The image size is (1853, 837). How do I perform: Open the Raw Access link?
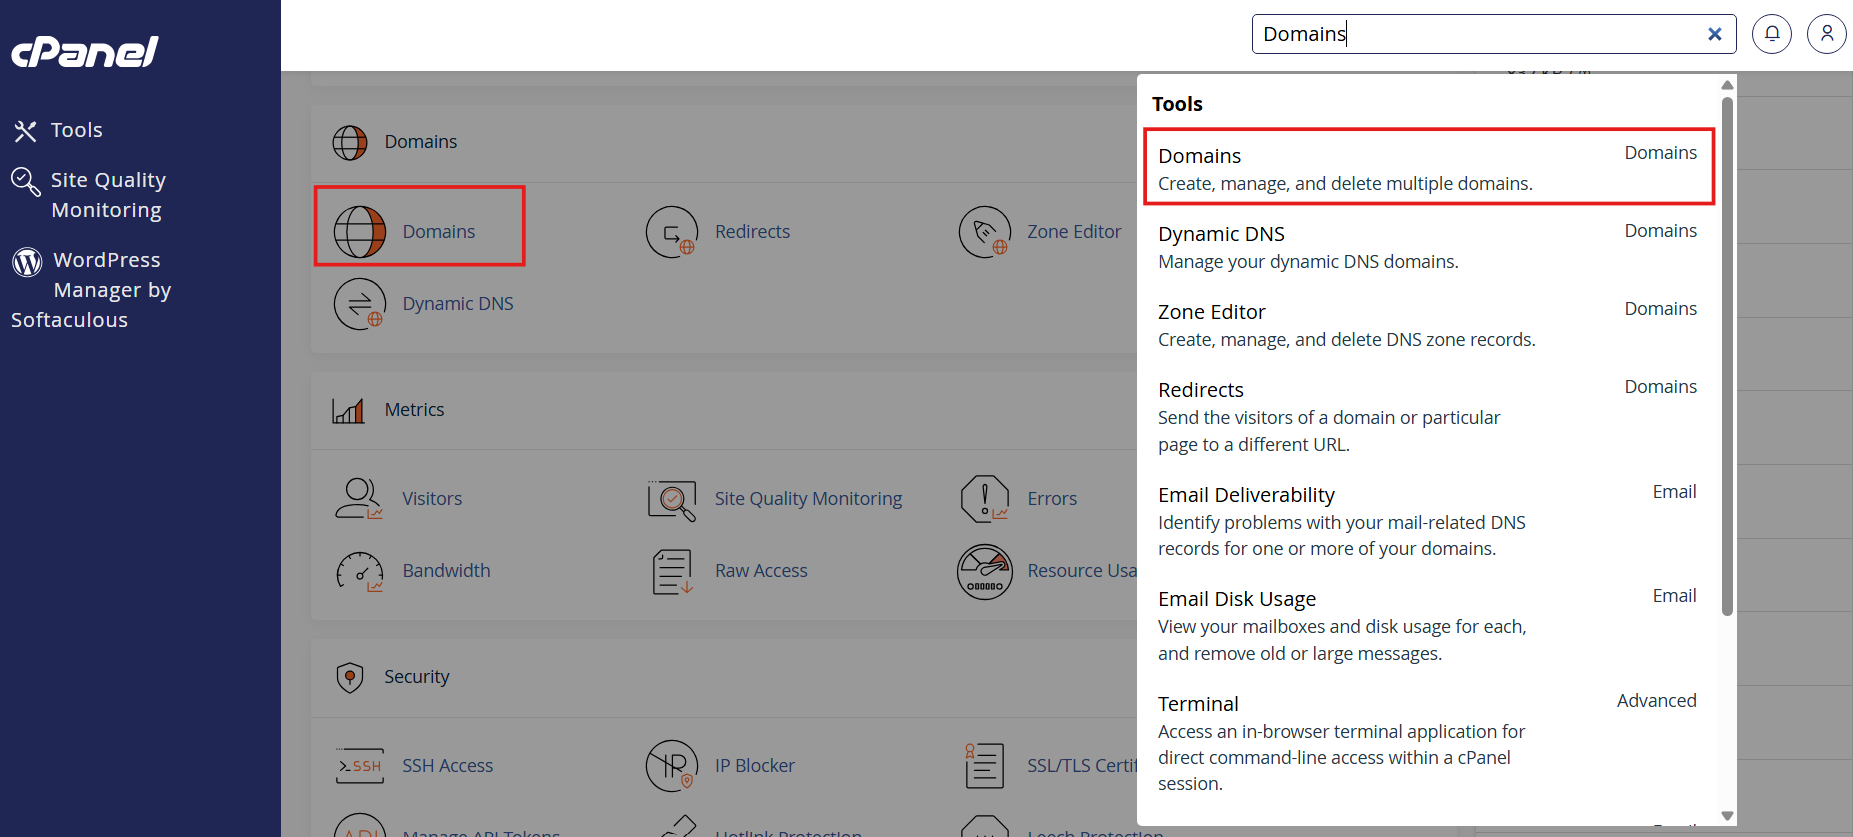tap(761, 571)
